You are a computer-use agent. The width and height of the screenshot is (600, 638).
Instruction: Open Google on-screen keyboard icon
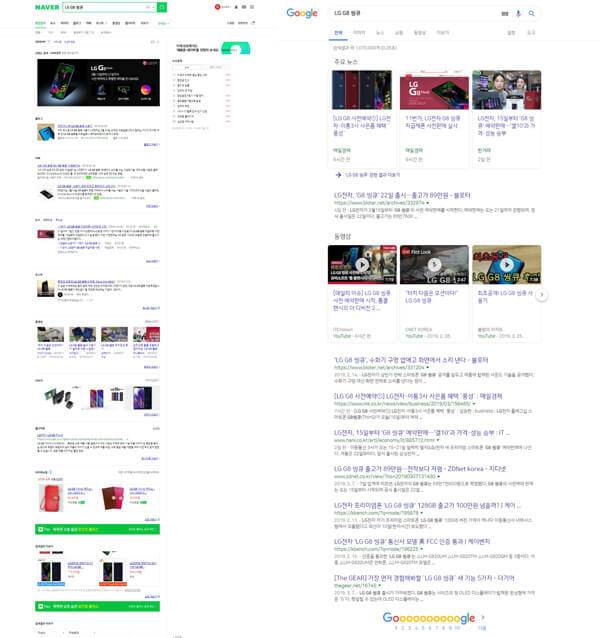pos(505,13)
